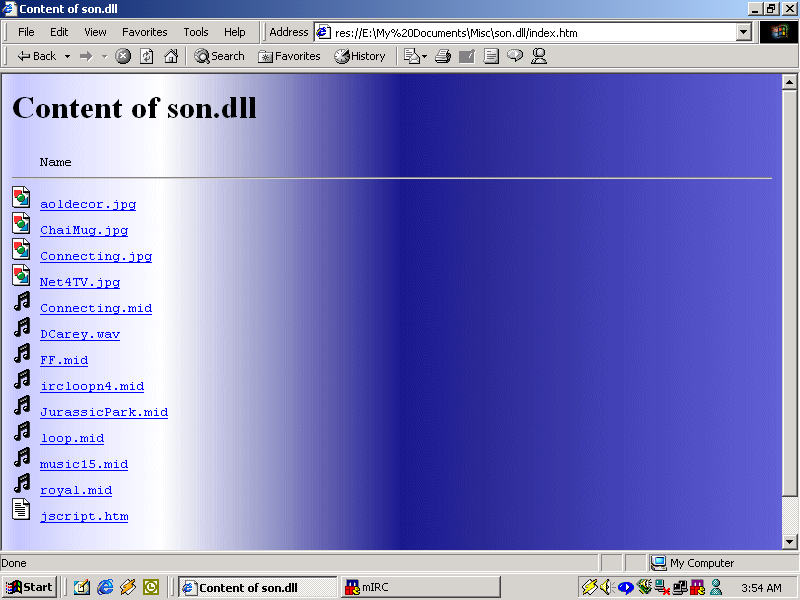Click the Stop loading icon
Viewport: 800px width, 600px height.
[x=123, y=56]
